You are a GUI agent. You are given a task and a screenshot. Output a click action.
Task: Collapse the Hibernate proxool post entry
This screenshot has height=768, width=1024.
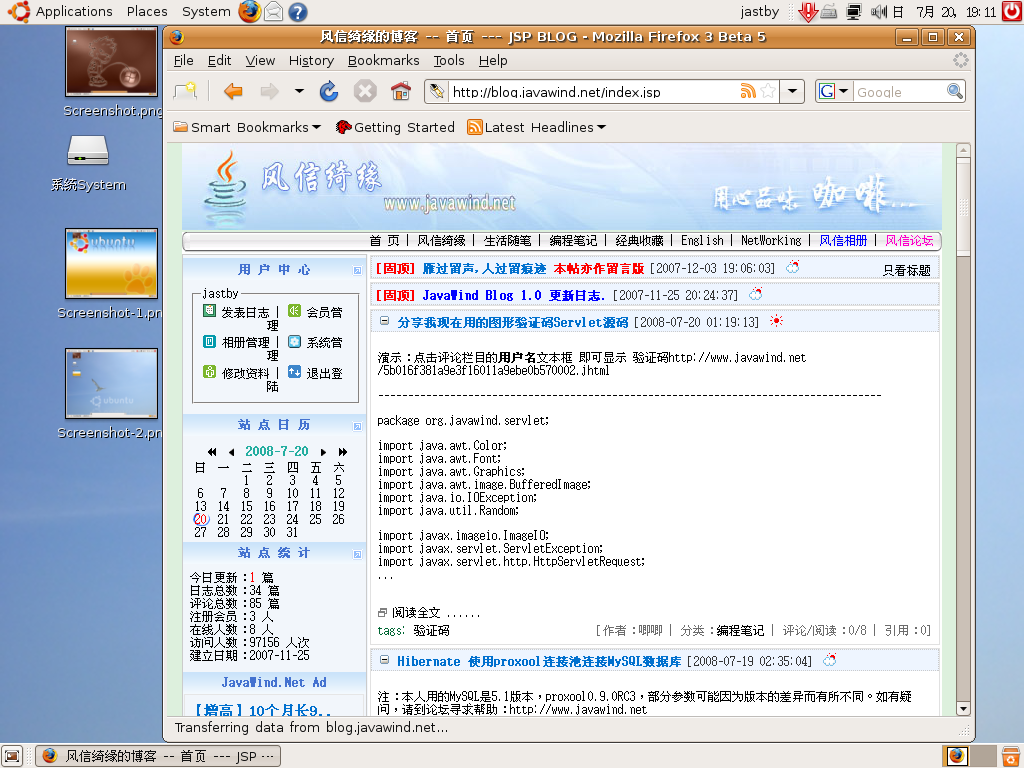tap(384, 661)
